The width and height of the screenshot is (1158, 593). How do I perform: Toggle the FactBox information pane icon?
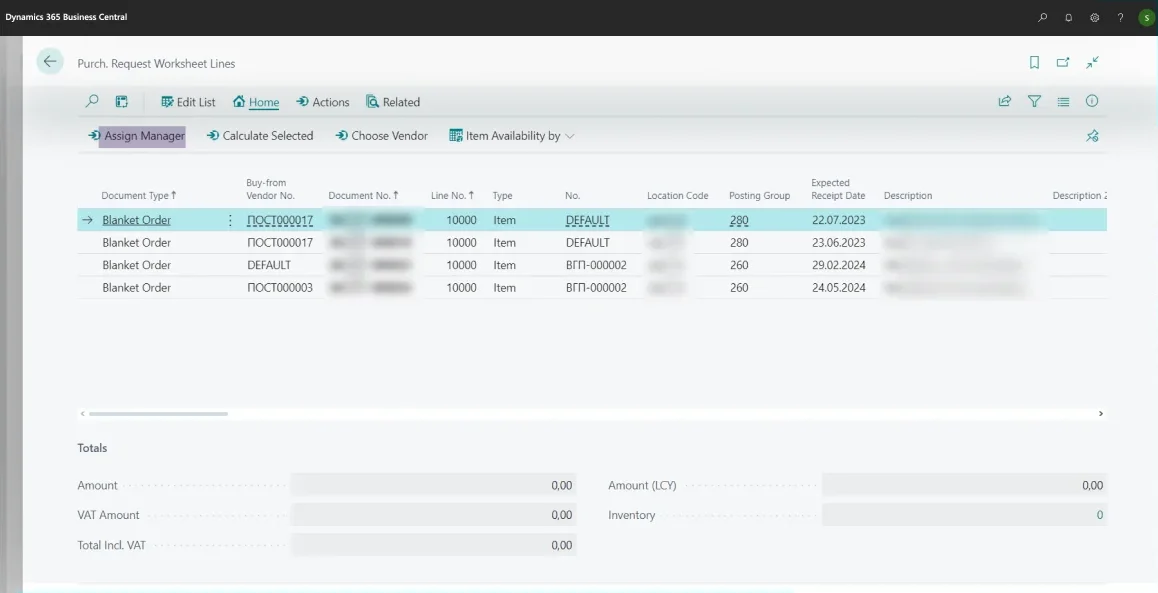click(1092, 102)
